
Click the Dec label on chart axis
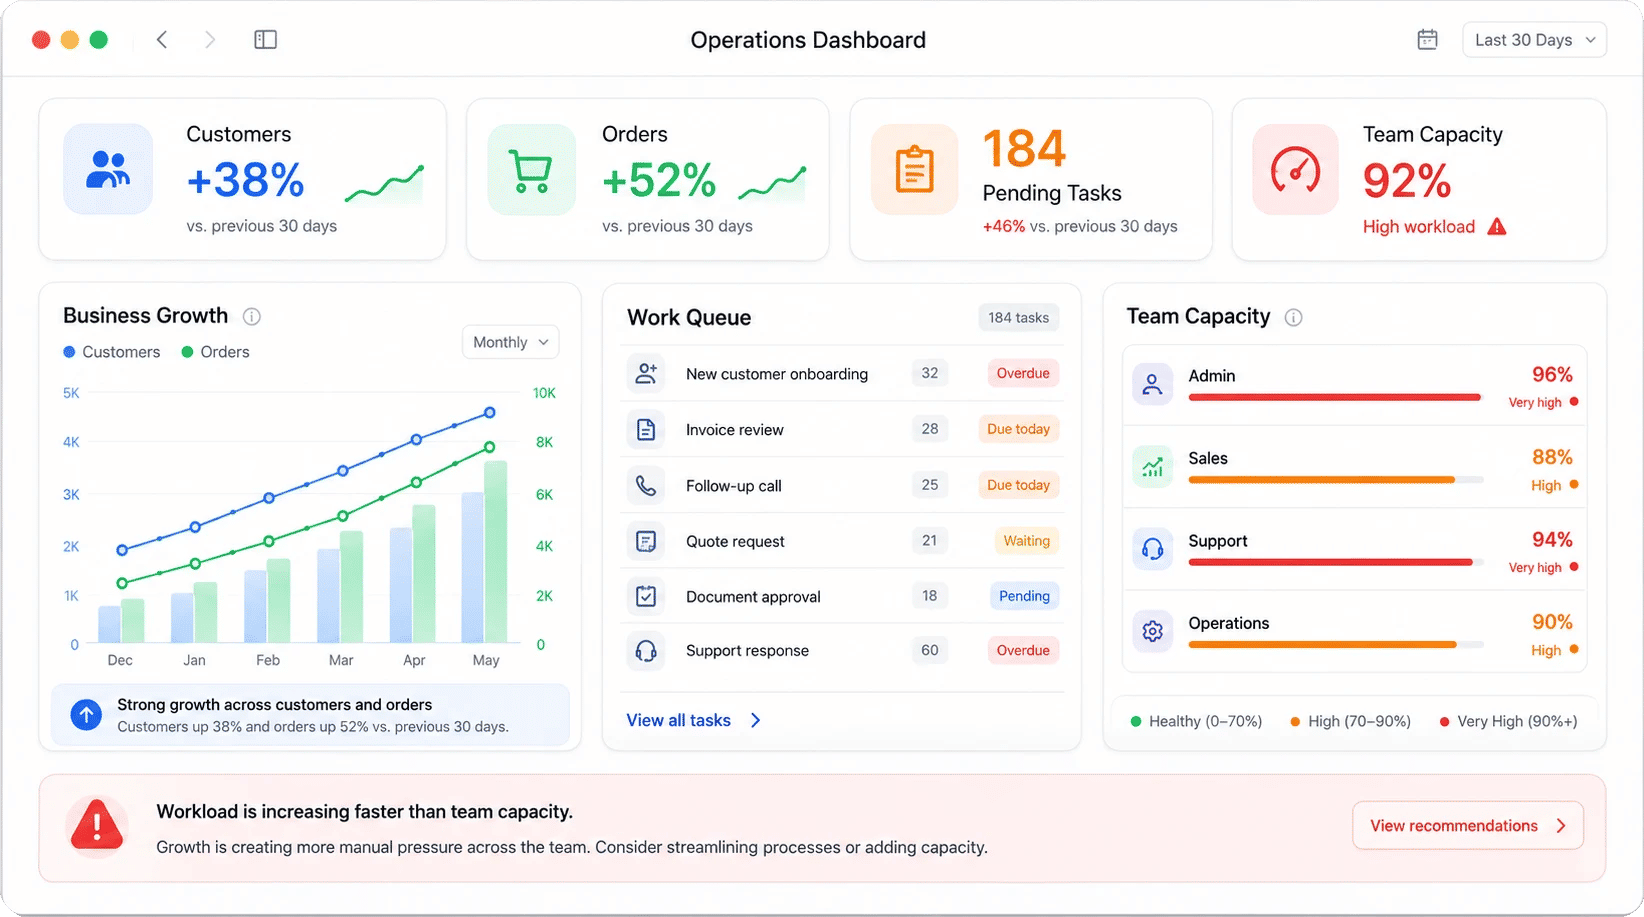120,660
